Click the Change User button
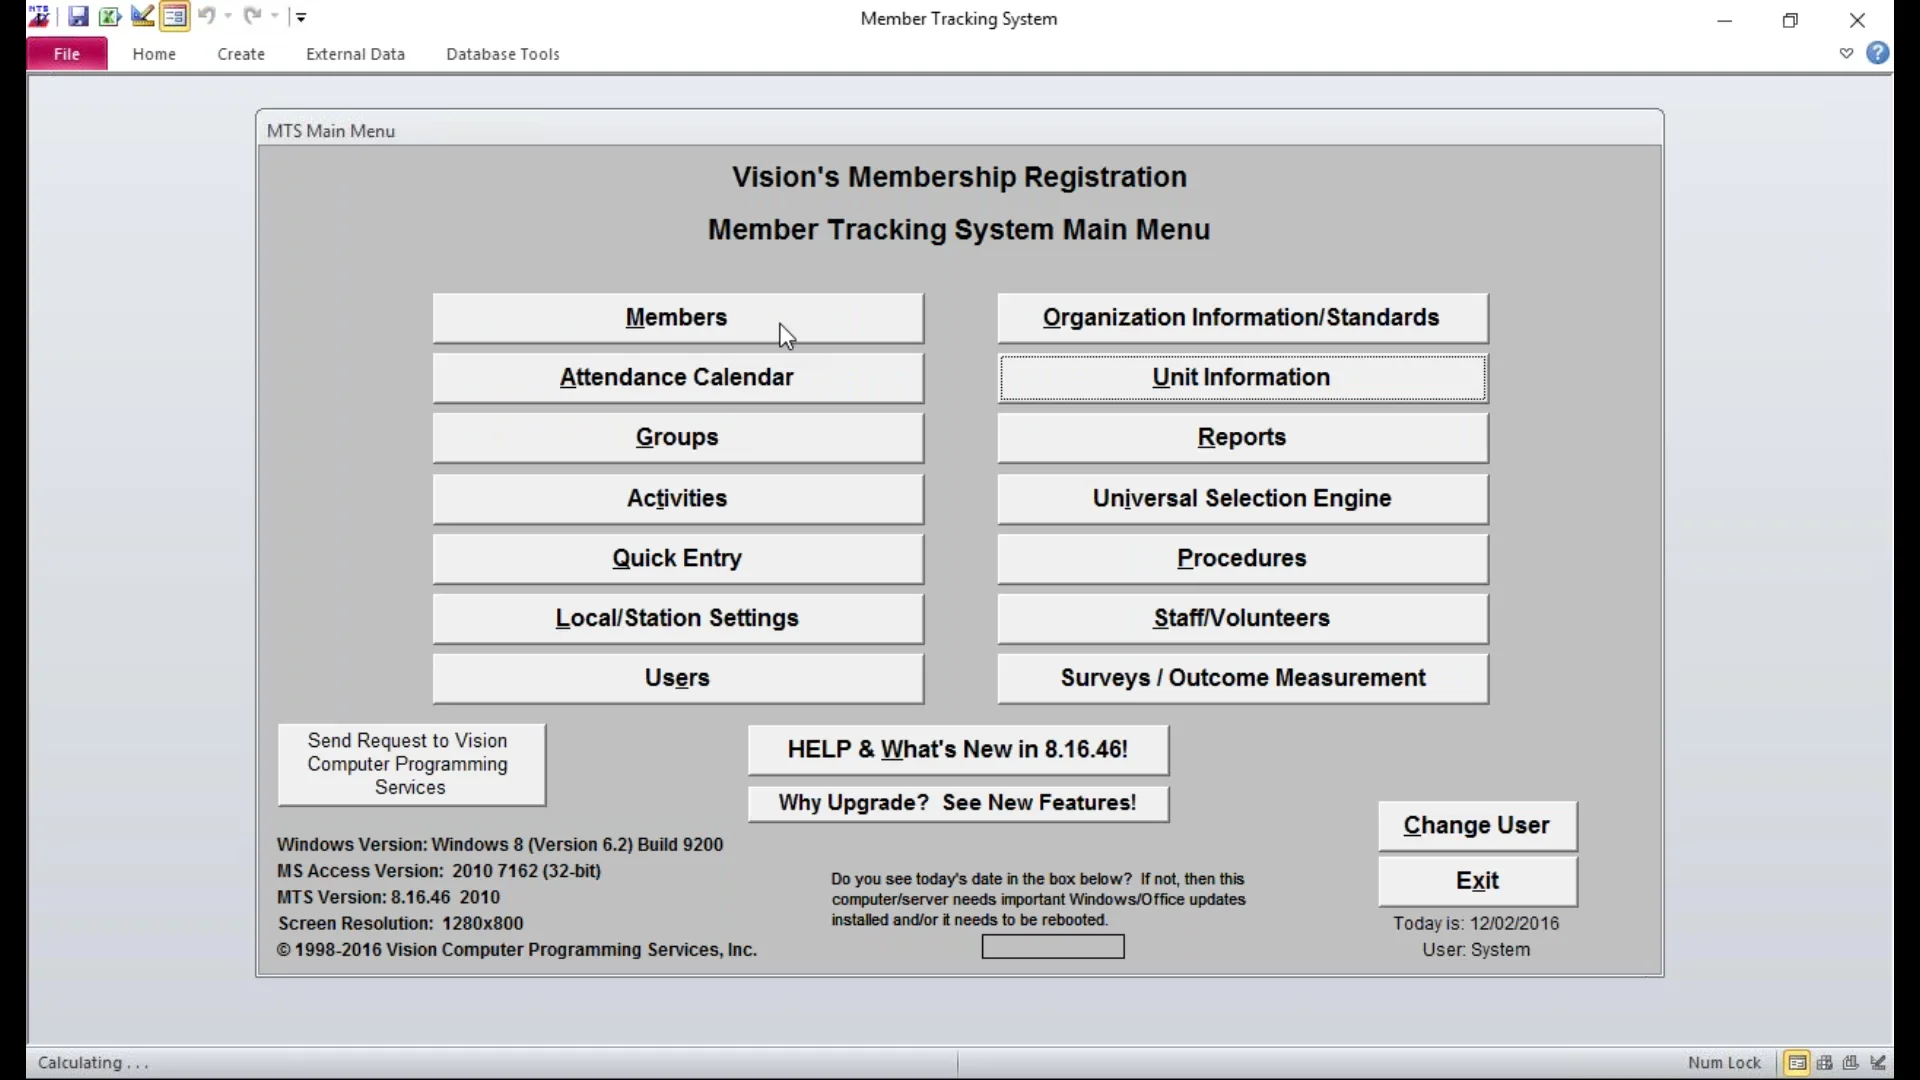 click(1477, 826)
